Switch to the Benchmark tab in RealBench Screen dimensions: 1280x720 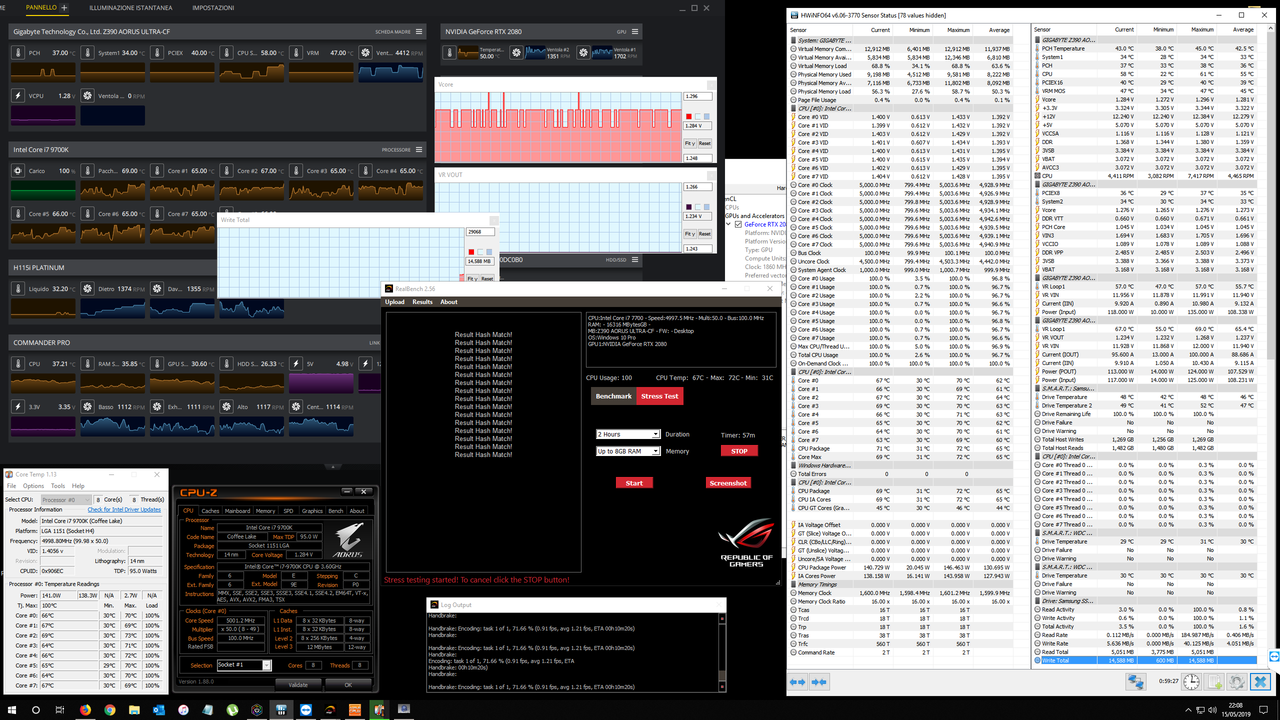[x=613, y=396]
